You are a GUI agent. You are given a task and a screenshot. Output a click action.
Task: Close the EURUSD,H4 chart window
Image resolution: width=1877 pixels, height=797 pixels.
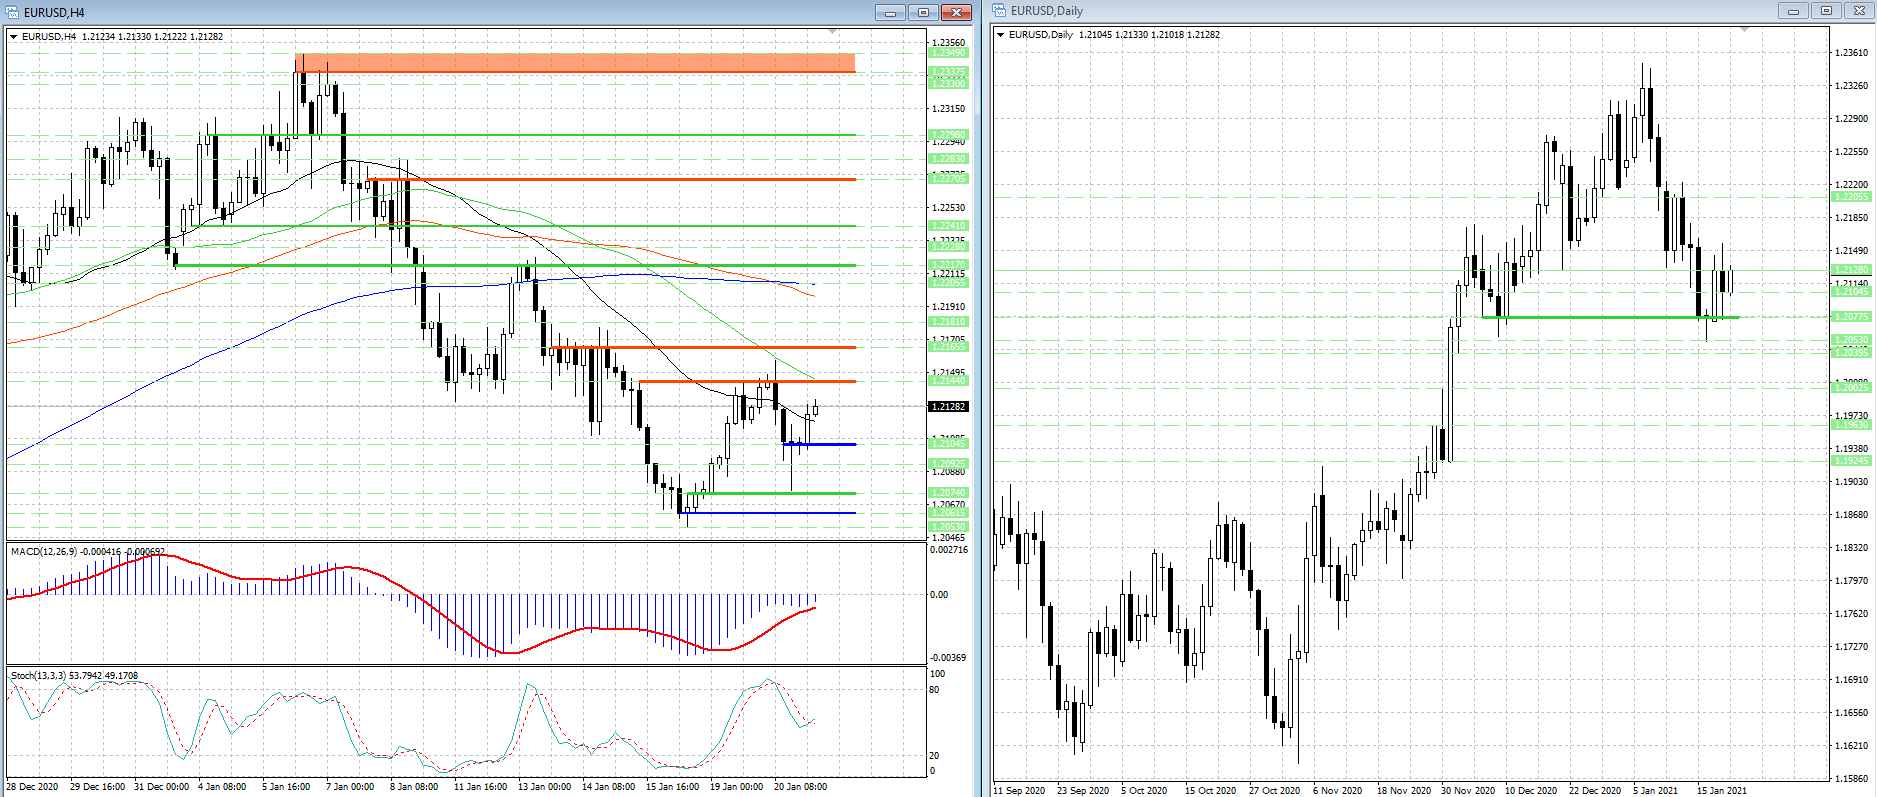click(x=956, y=12)
